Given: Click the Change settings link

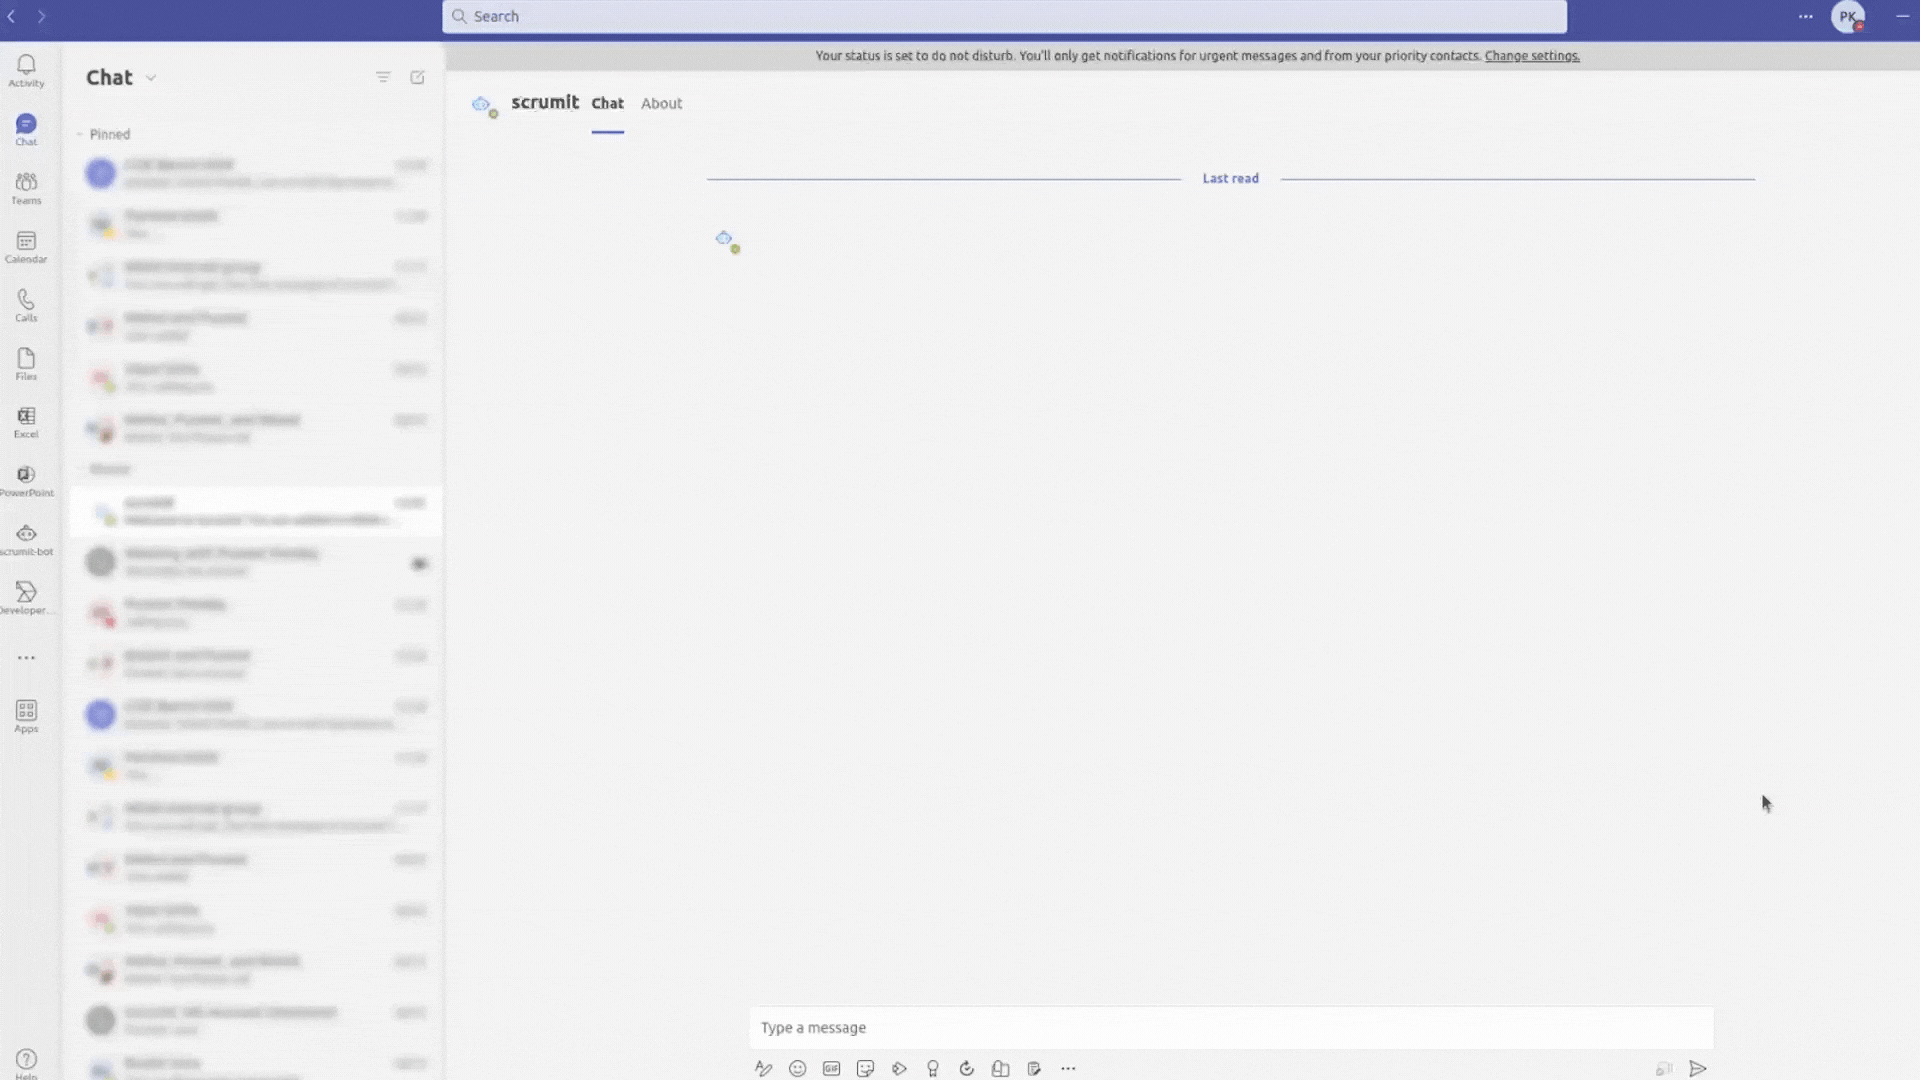Looking at the screenshot, I should (1532, 56).
